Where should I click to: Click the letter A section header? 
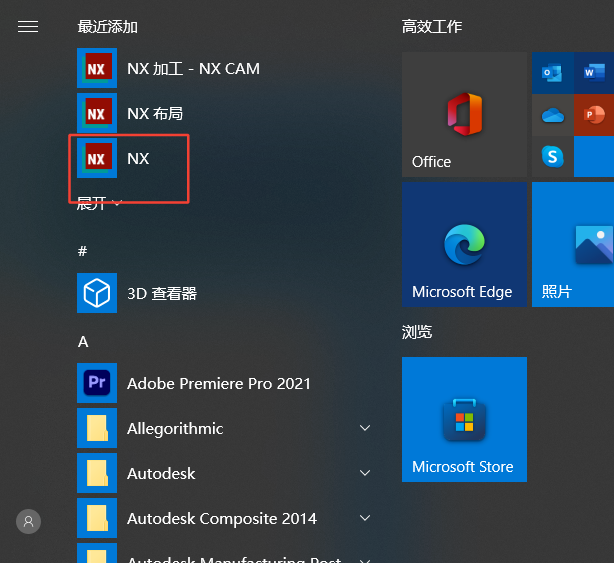click(83, 342)
